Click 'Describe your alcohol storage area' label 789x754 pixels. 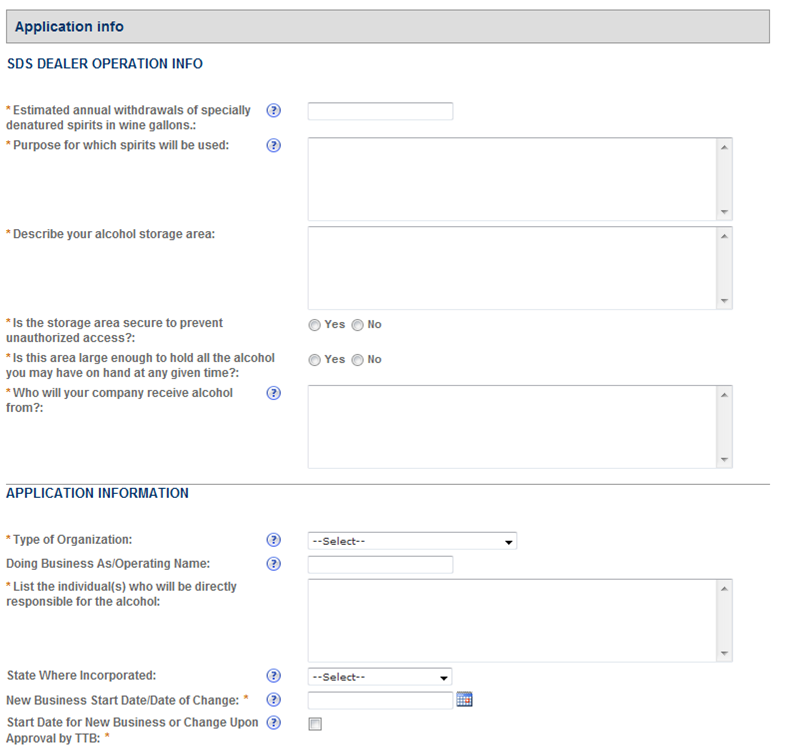click(x=114, y=234)
